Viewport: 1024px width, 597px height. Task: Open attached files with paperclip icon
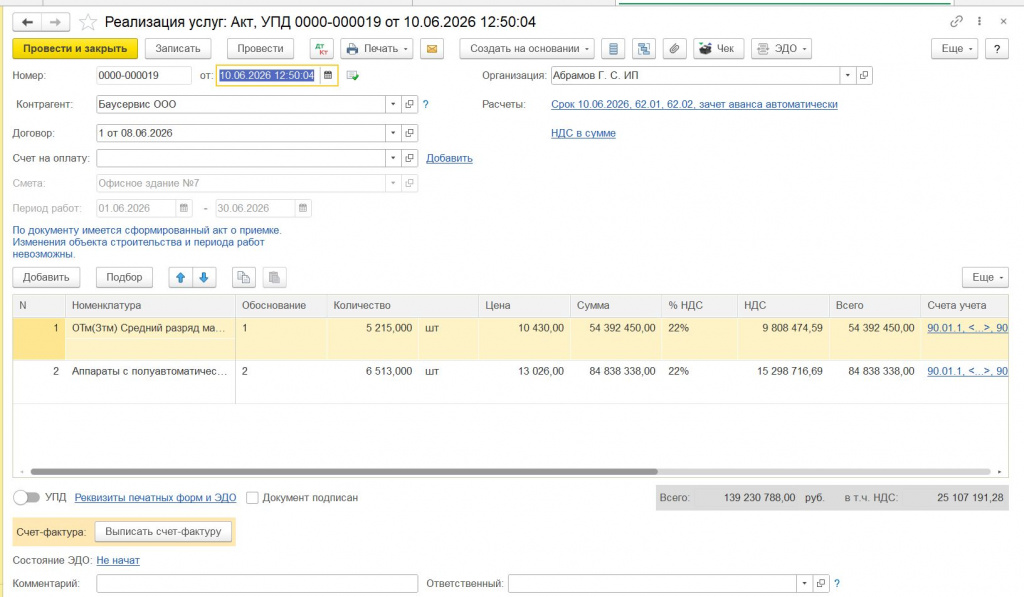pos(675,48)
